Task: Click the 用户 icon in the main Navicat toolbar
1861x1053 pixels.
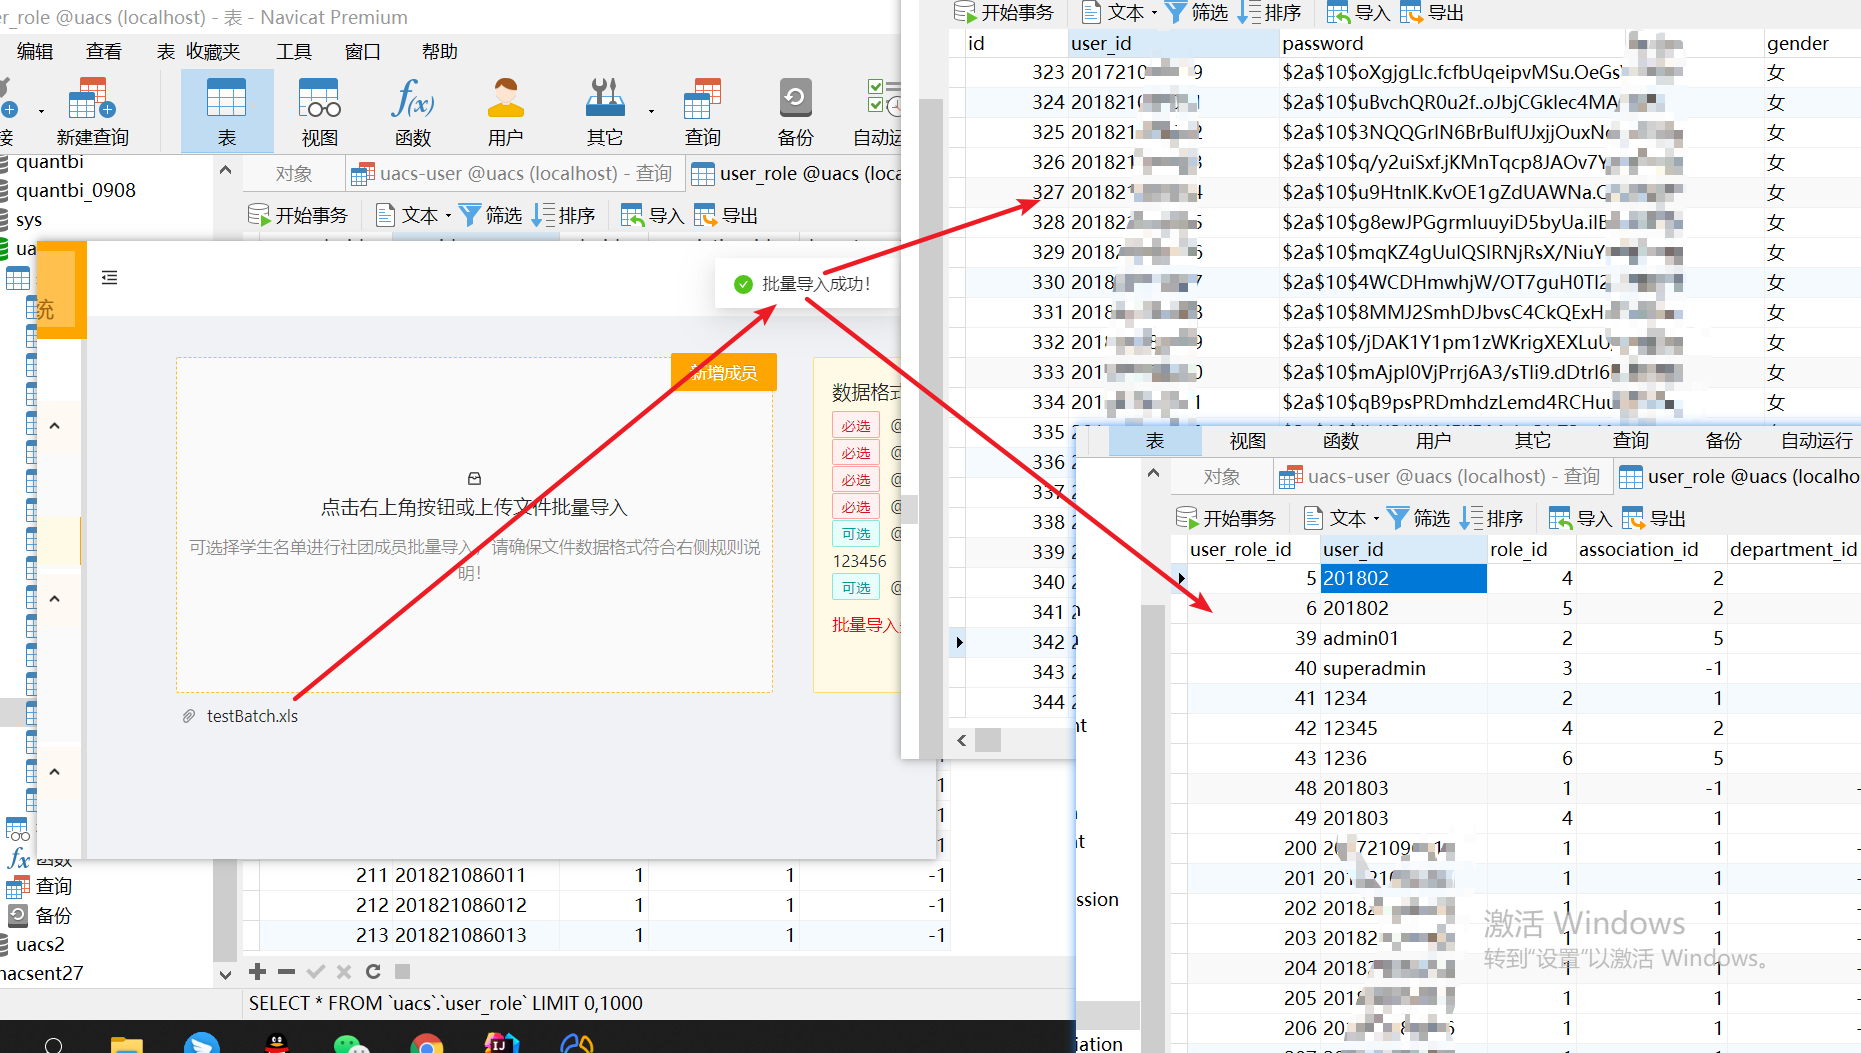Action: click(505, 112)
